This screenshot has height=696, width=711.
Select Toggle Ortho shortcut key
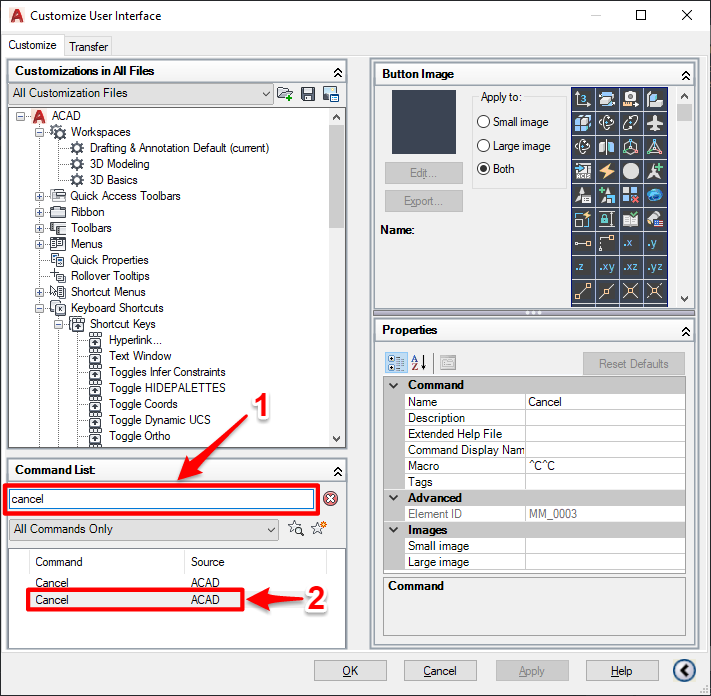click(140, 436)
